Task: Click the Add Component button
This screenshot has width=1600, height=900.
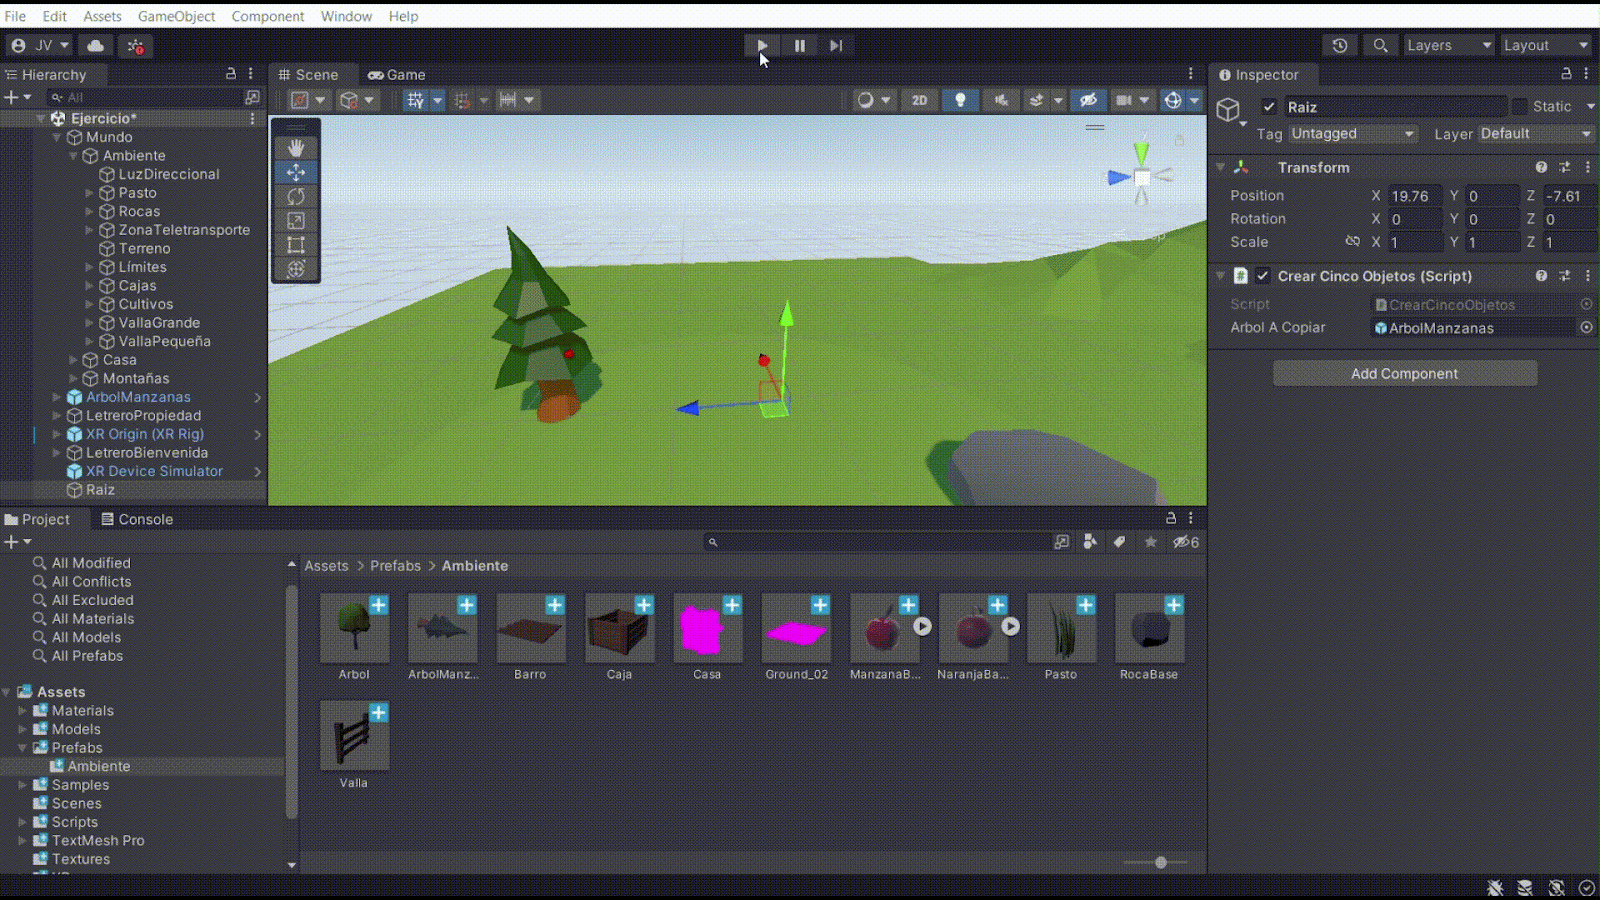Action: [1404, 373]
